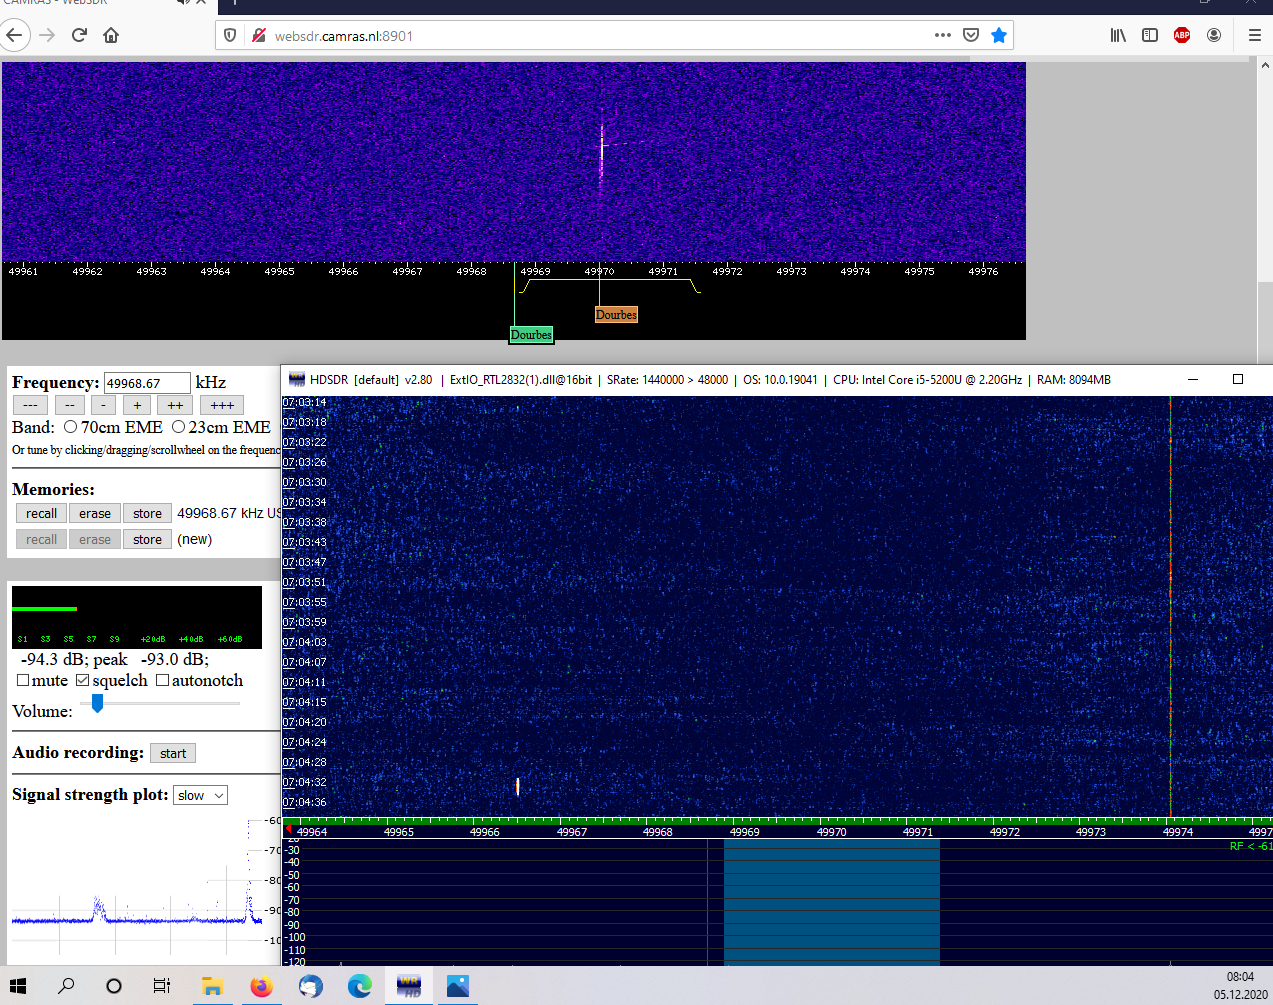This screenshot has width=1273, height=1005.
Task: Open the browser home page
Action: coord(111,35)
